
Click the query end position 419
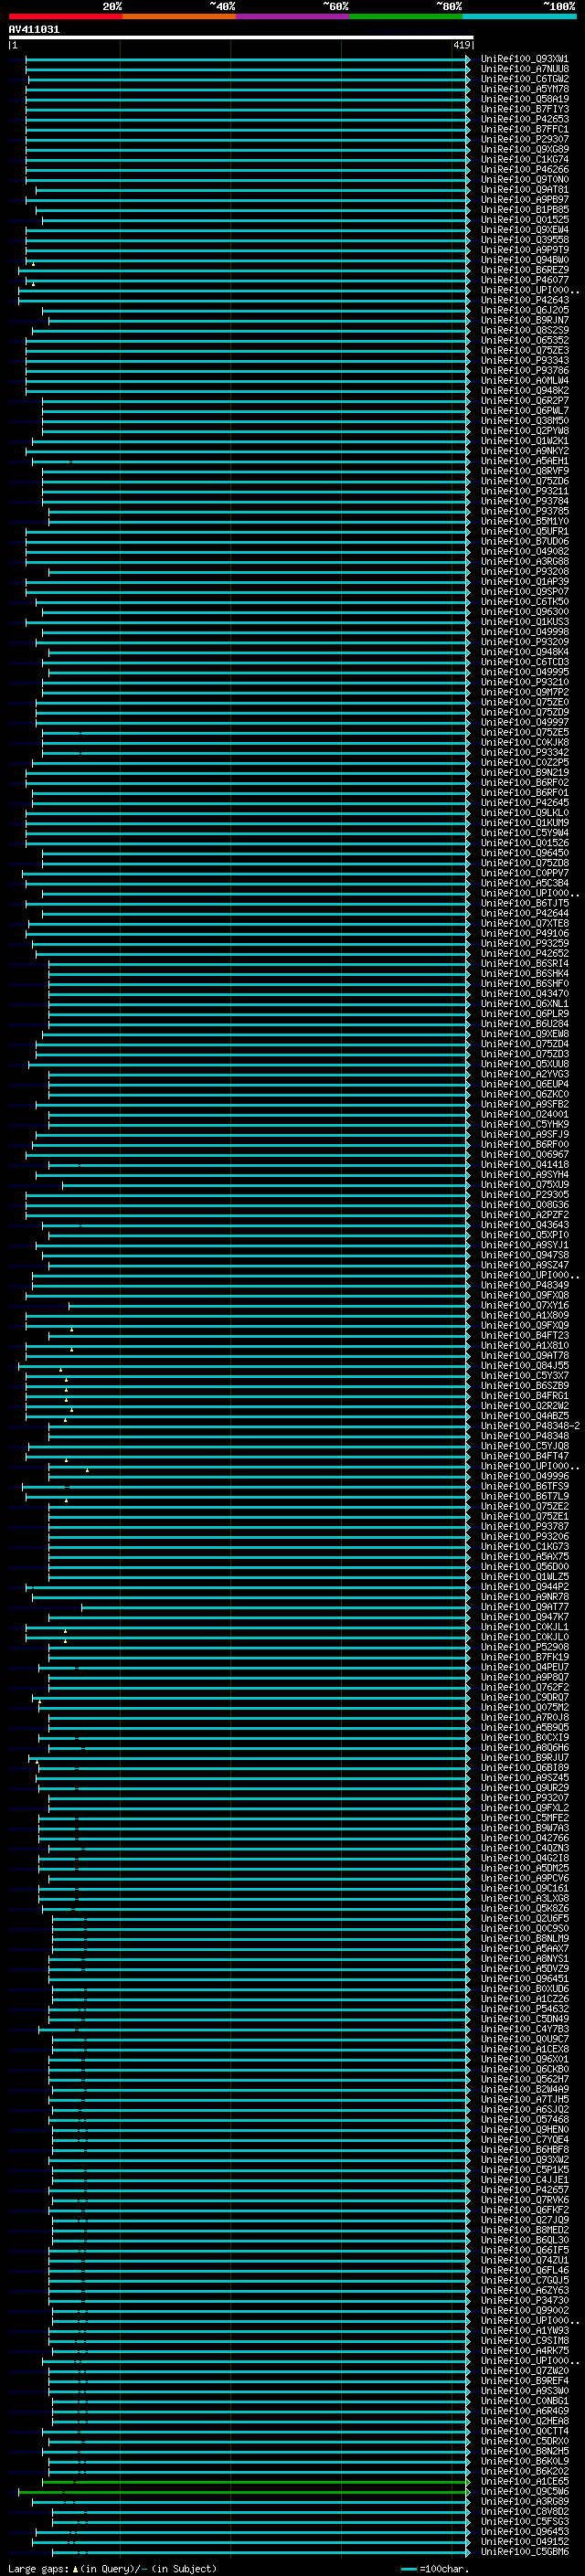click(x=461, y=45)
